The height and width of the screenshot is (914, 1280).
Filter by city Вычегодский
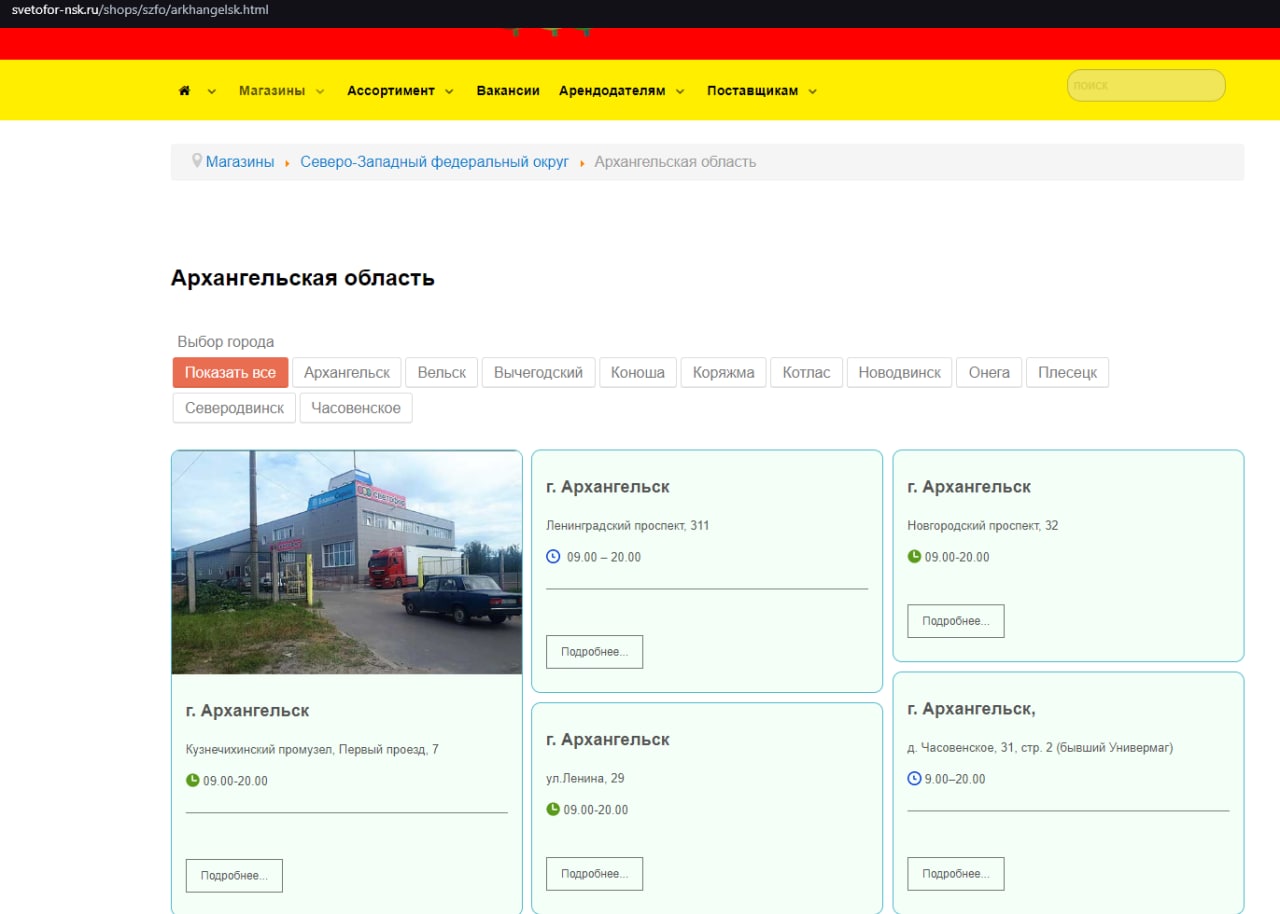click(539, 373)
